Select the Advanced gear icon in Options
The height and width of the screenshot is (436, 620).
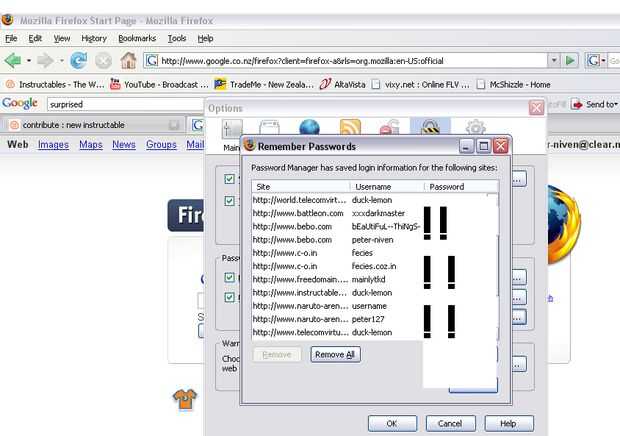pyautogui.click(x=475, y=127)
